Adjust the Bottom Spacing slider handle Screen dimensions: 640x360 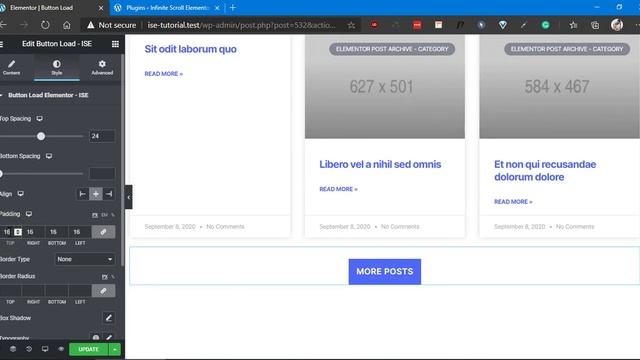[x=1, y=174]
